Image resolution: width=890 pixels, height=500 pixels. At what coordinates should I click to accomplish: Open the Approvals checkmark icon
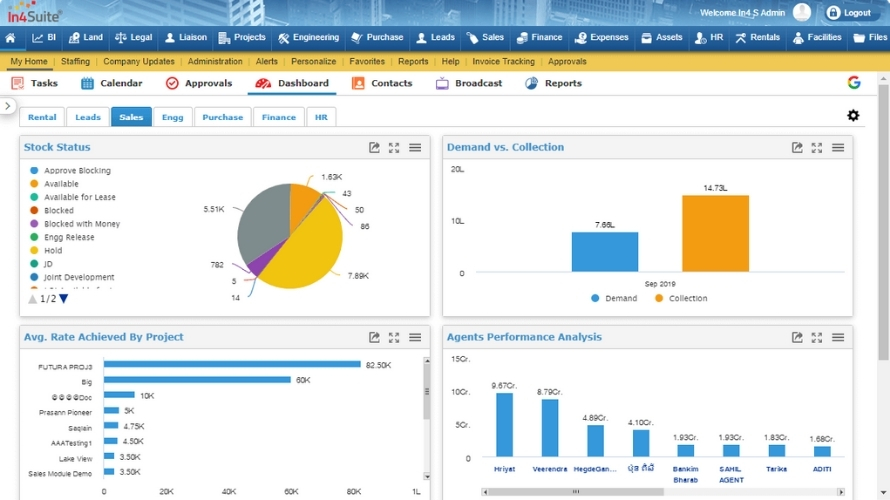172,83
